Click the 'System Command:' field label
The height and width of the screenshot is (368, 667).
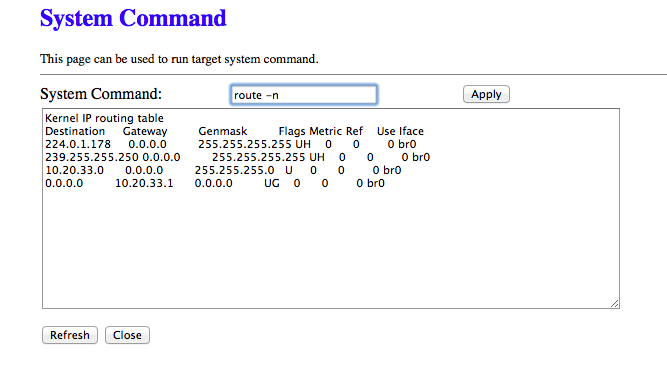coord(101,94)
